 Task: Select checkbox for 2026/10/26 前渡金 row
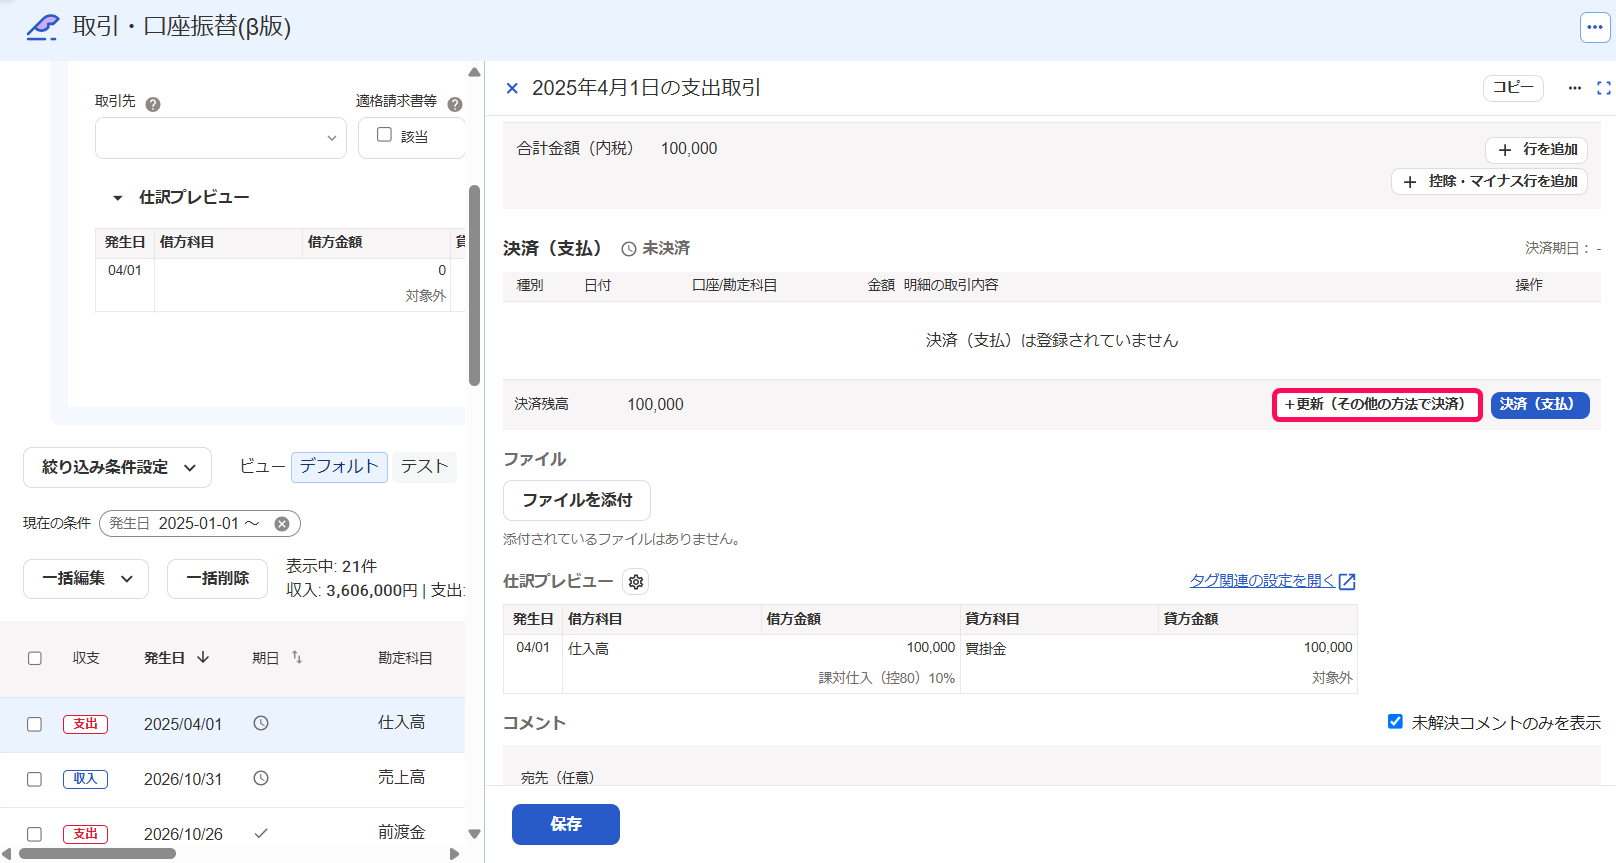pos(35,834)
